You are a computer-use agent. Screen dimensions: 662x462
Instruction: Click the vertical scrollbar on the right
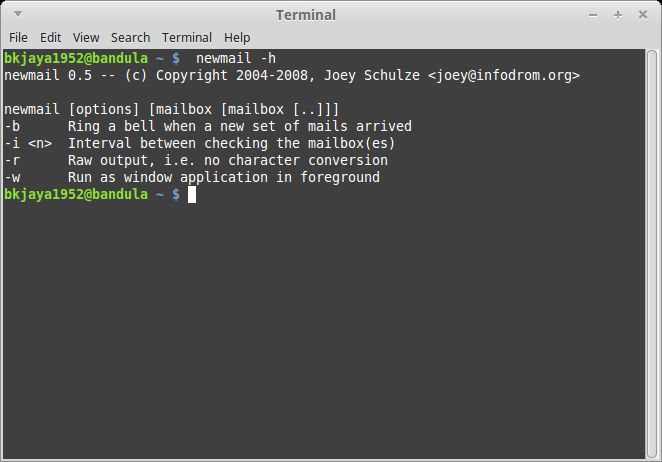(x=652, y=253)
